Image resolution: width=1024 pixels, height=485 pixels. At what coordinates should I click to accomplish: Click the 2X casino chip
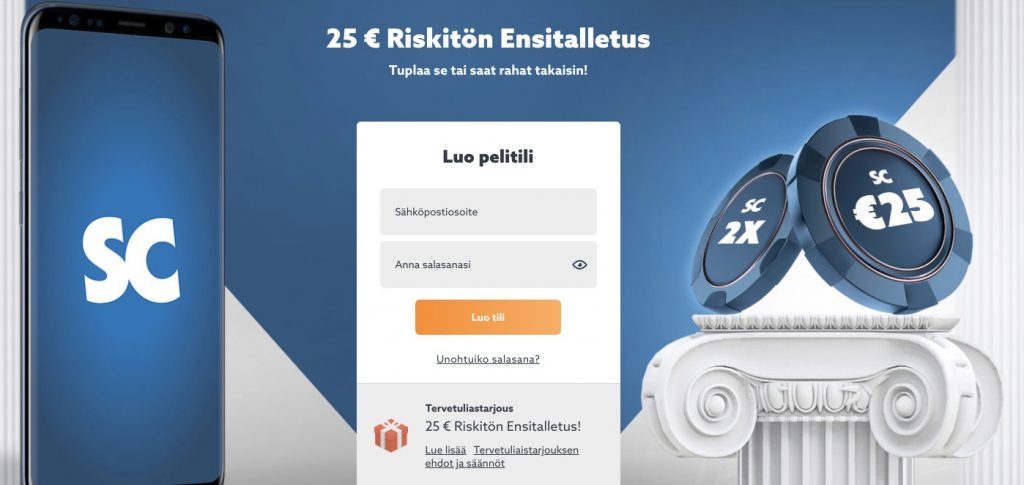744,230
